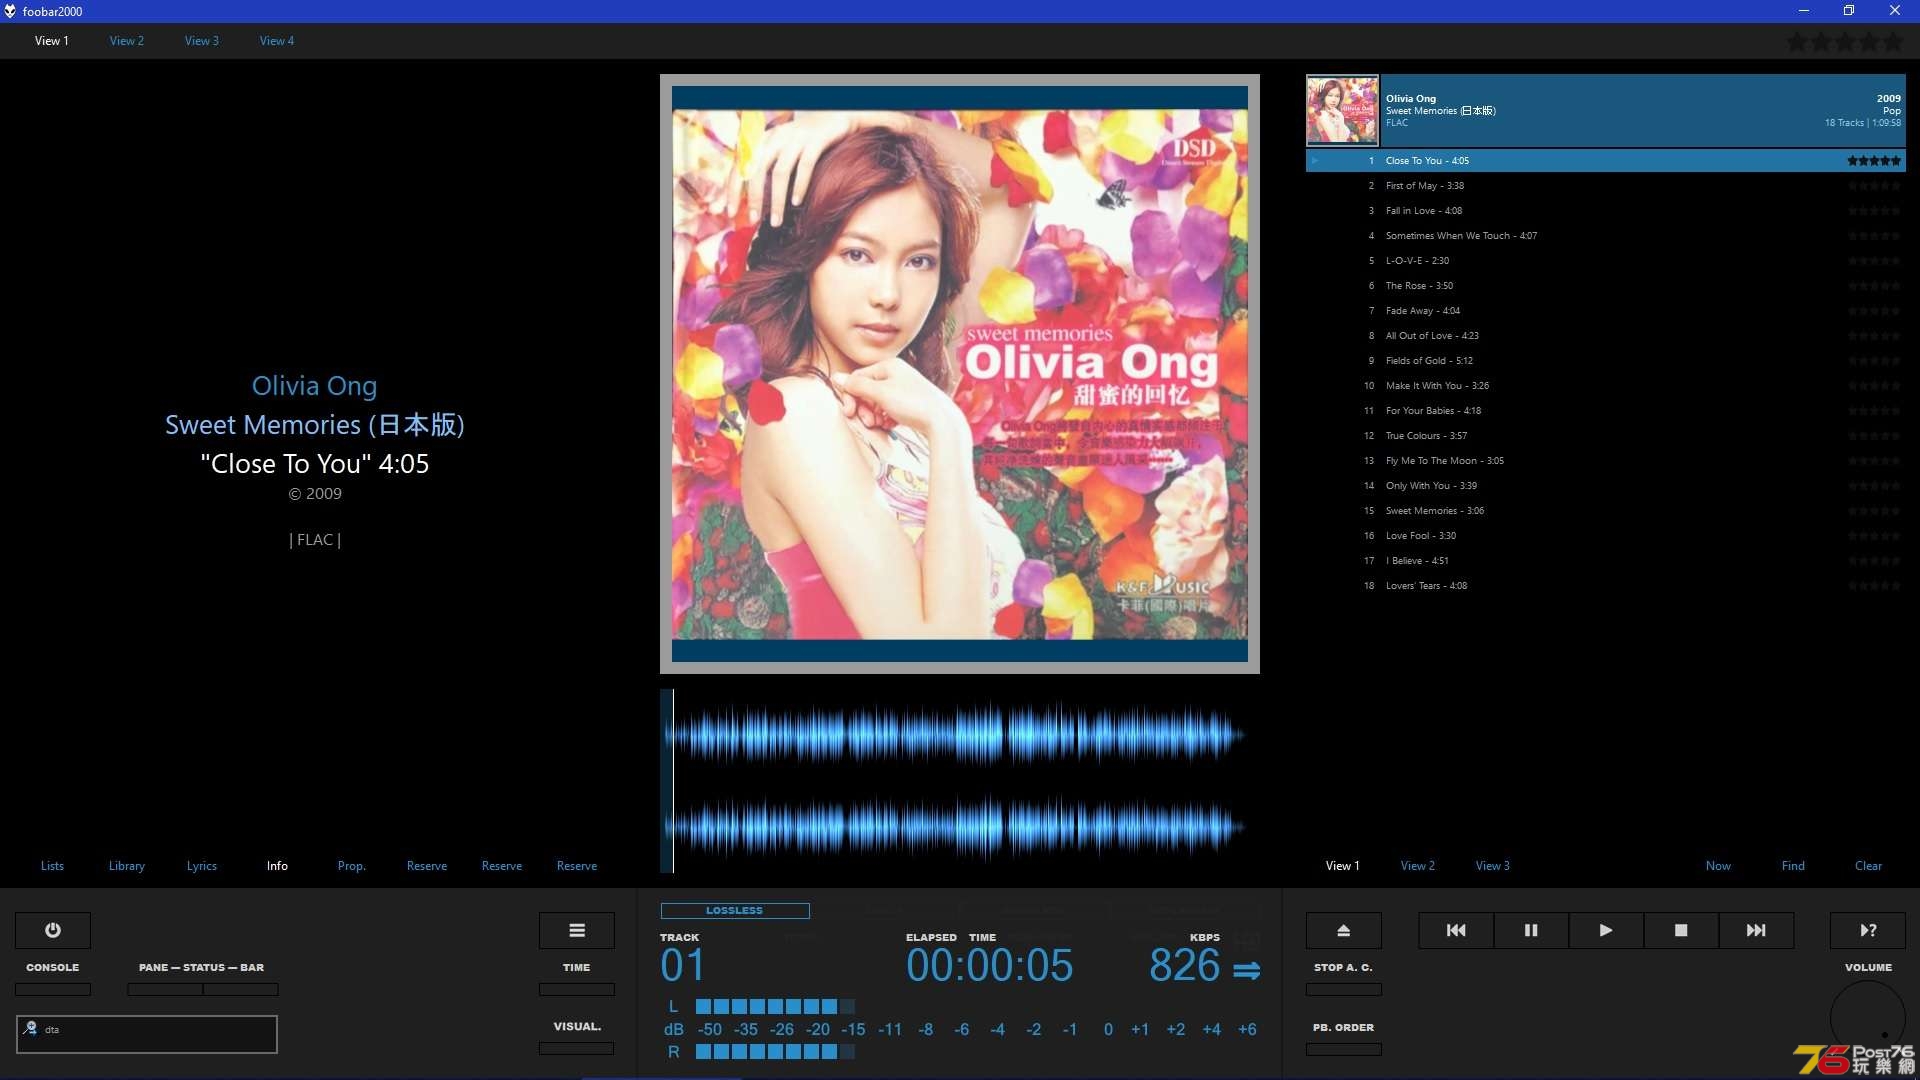Image resolution: width=1920 pixels, height=1080 pixels.
Task: Click the play button
Action: point(1606,930)
